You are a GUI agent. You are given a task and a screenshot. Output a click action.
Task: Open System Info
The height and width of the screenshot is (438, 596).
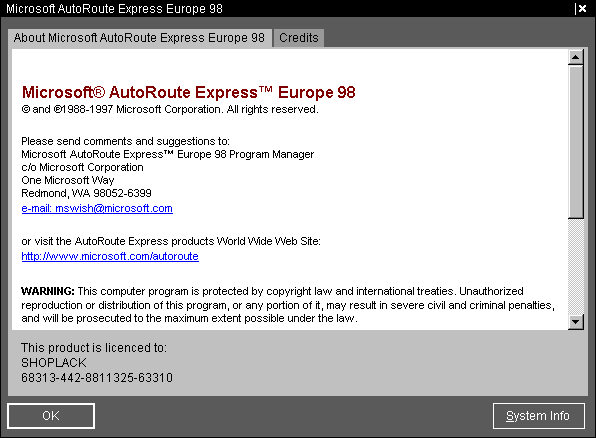pyautogui.click(x=538, y=416)
